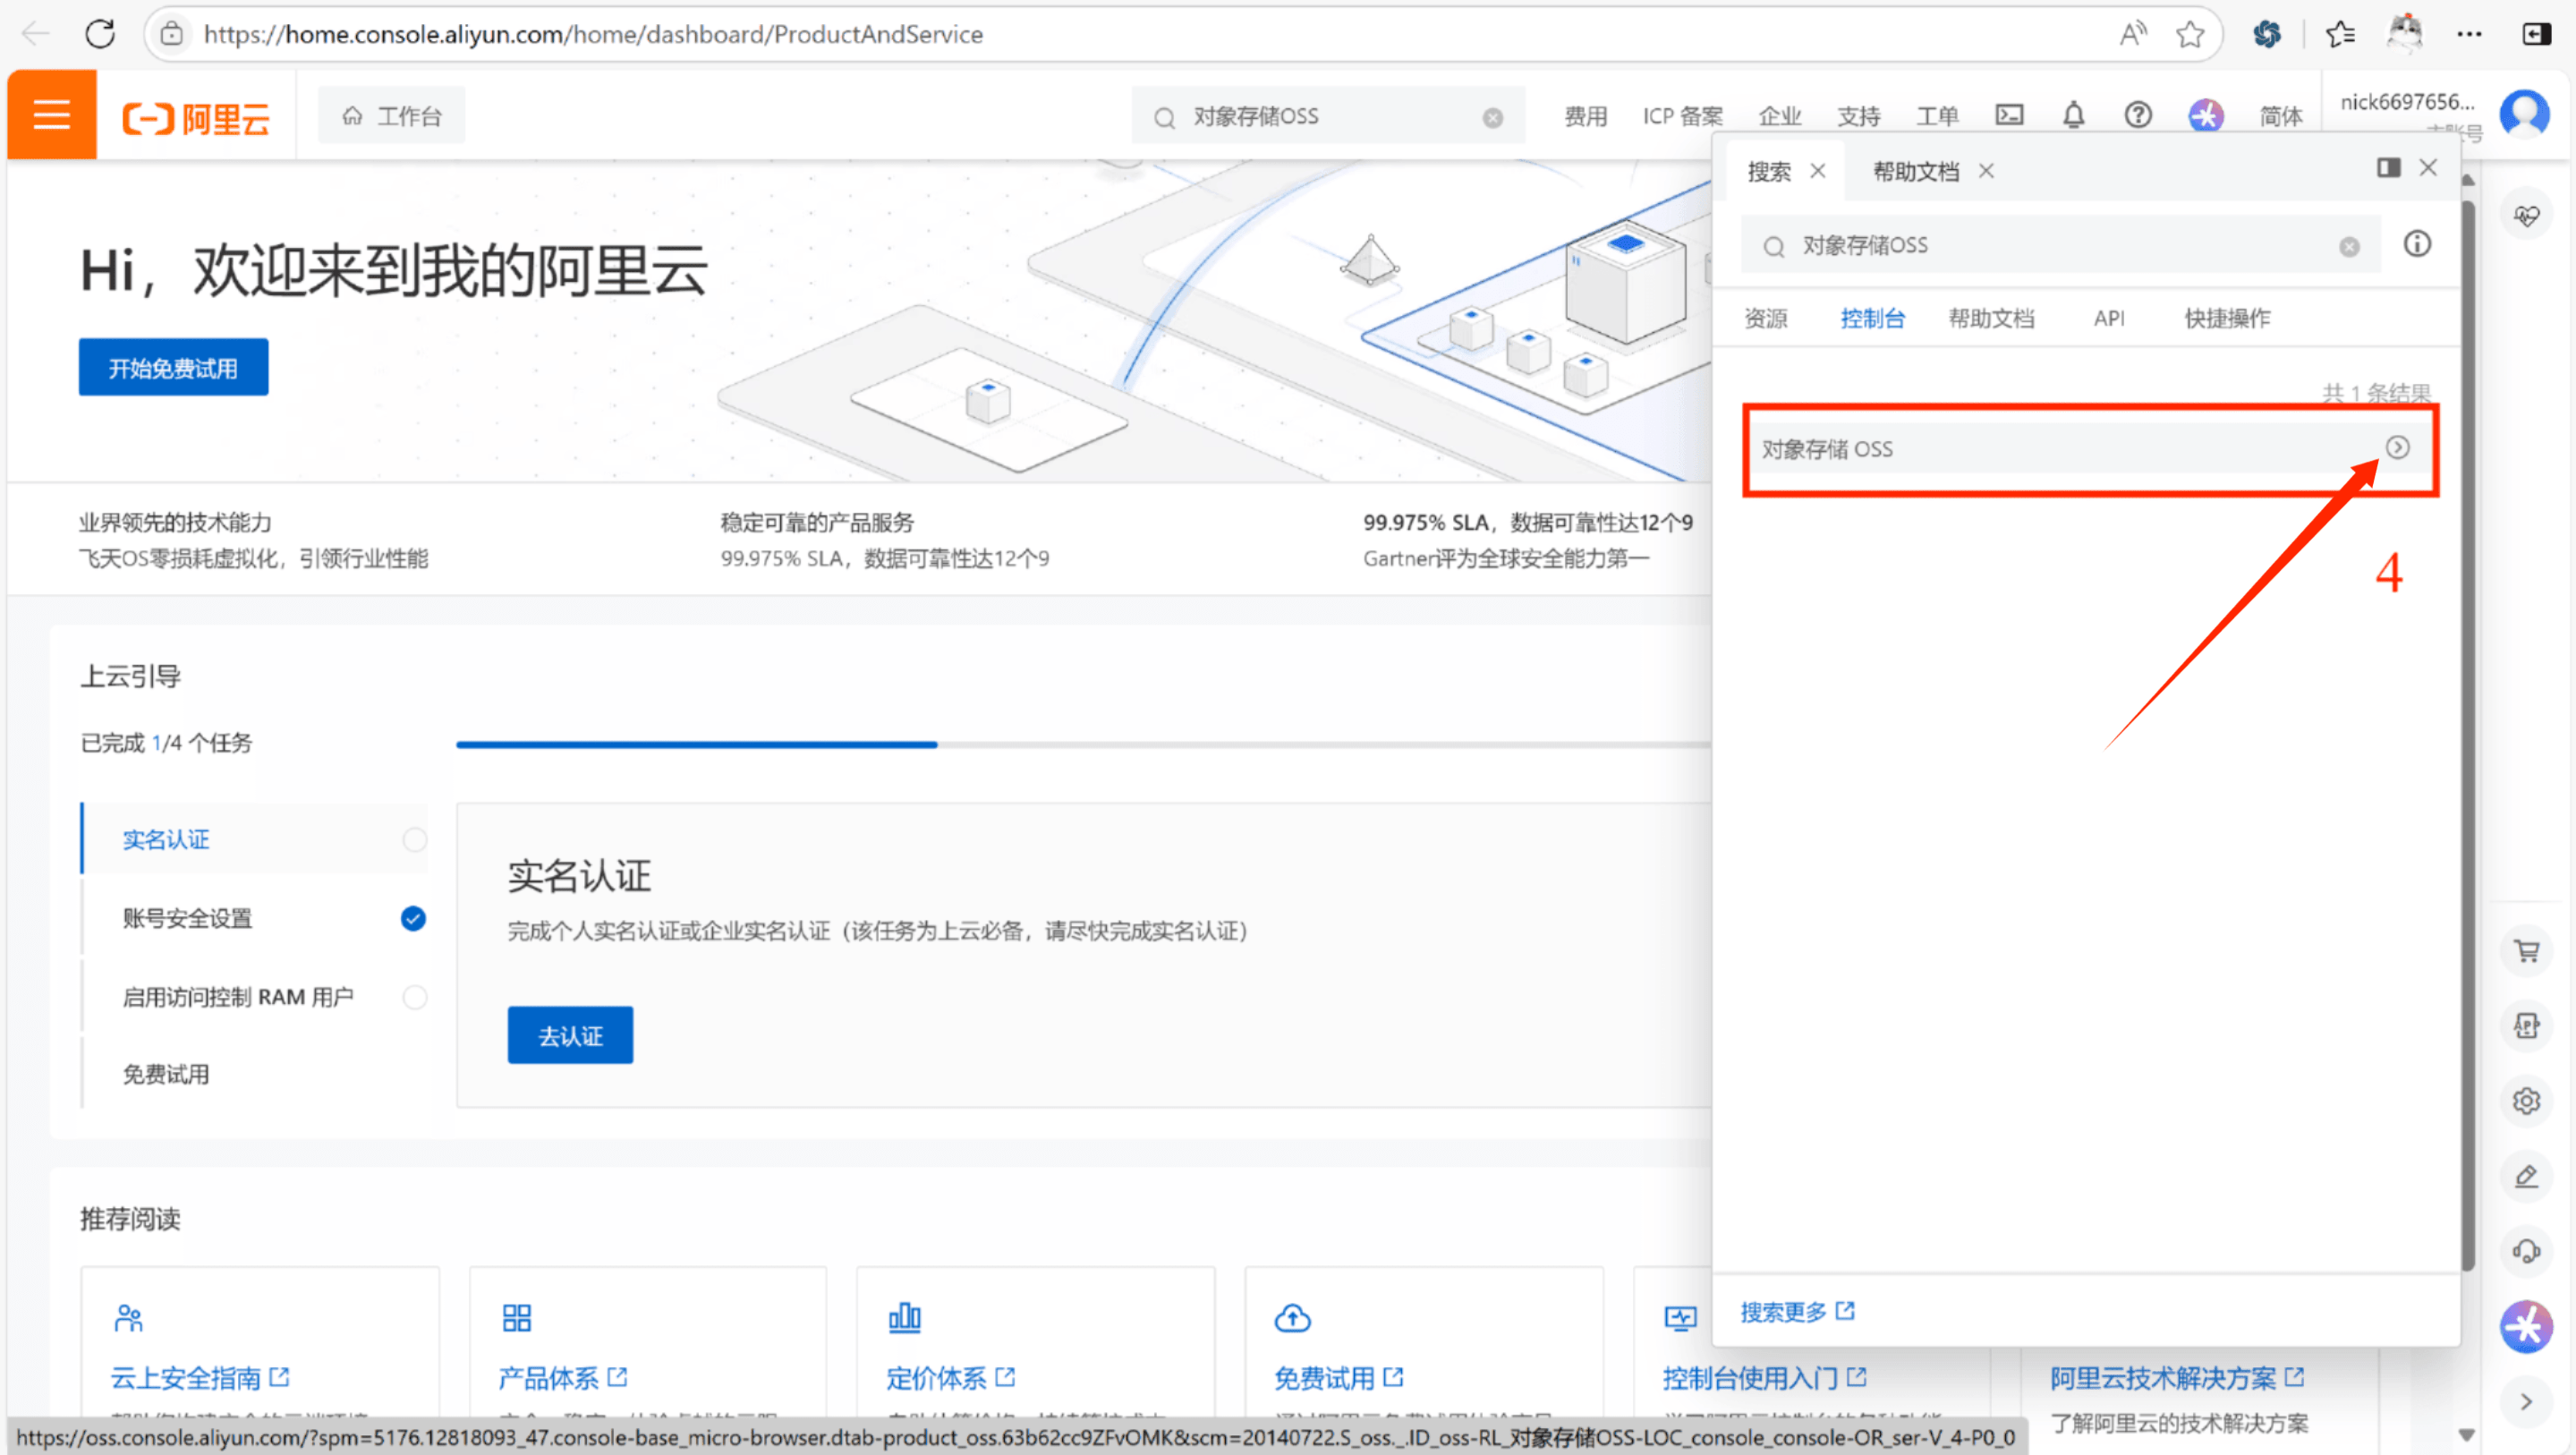Click the 去认证 button
Image resolution: width=2576 pixels, height=1455 pixels.
coord(569,1034)
